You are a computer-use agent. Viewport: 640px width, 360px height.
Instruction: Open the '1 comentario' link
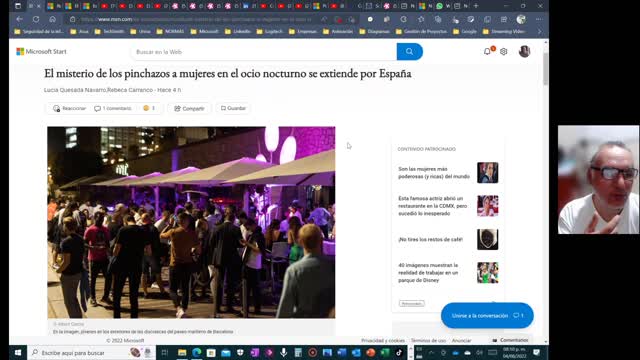click(113, 108)
